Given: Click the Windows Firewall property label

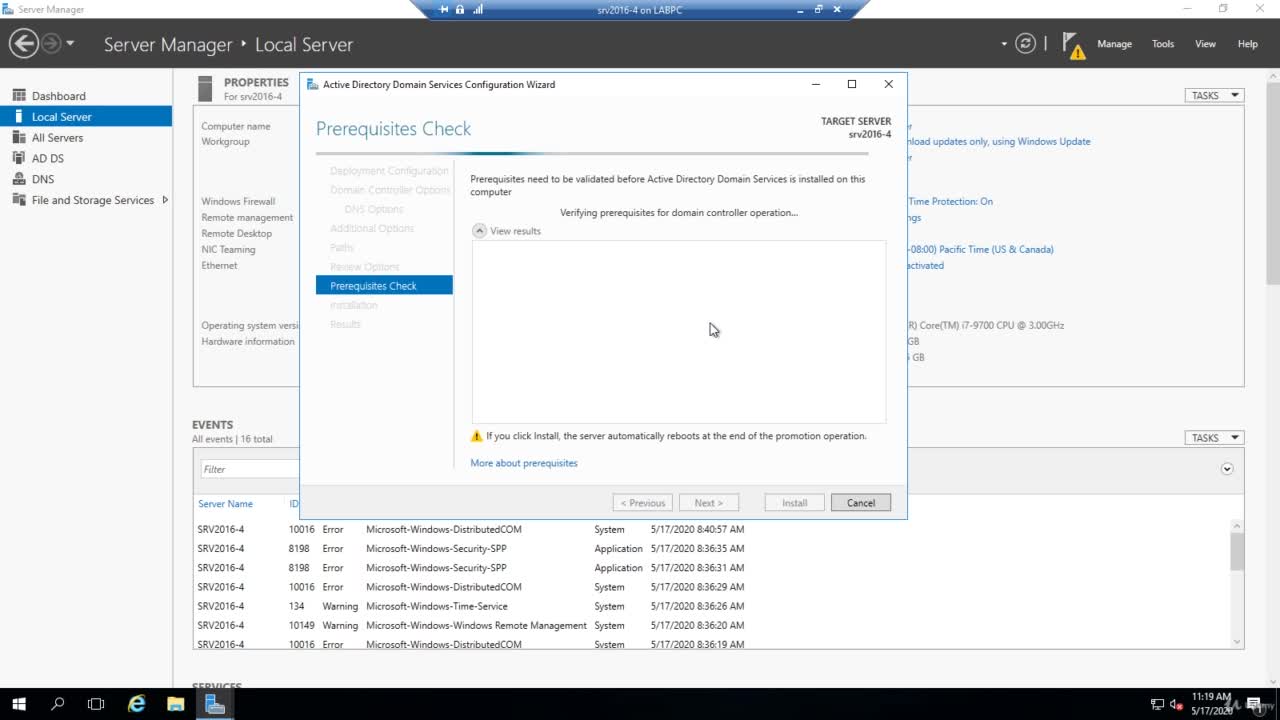Looking at the screenshot, I should point(238,201).
